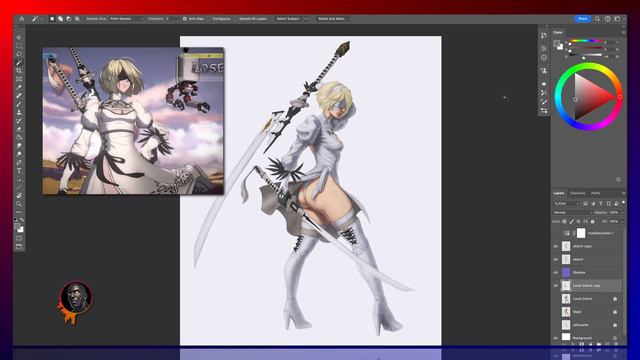
Task: Select the Eraser tool
Action: (19, 129)
